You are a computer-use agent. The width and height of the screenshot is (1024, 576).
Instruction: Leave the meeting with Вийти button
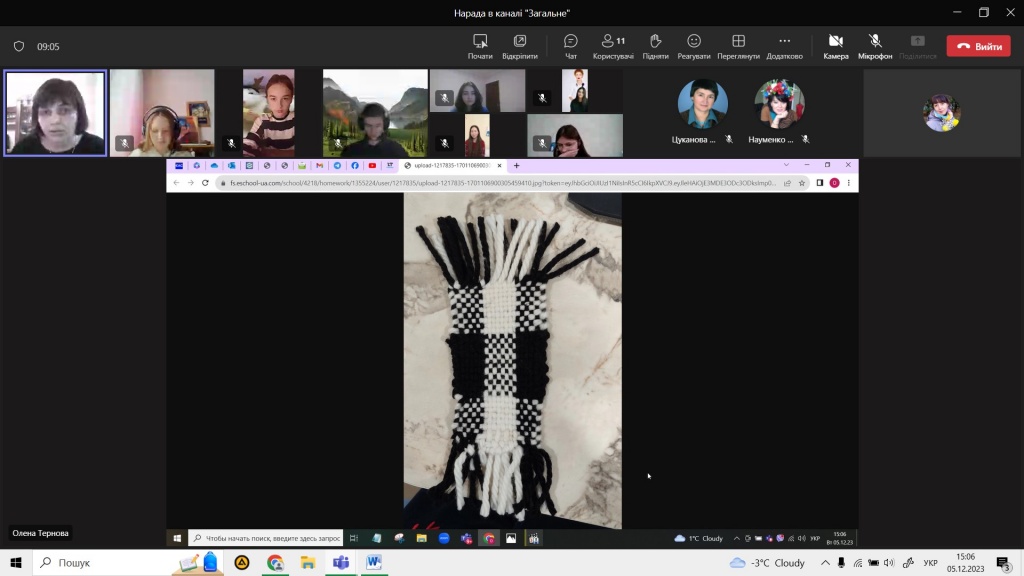(x=978, y=46)
